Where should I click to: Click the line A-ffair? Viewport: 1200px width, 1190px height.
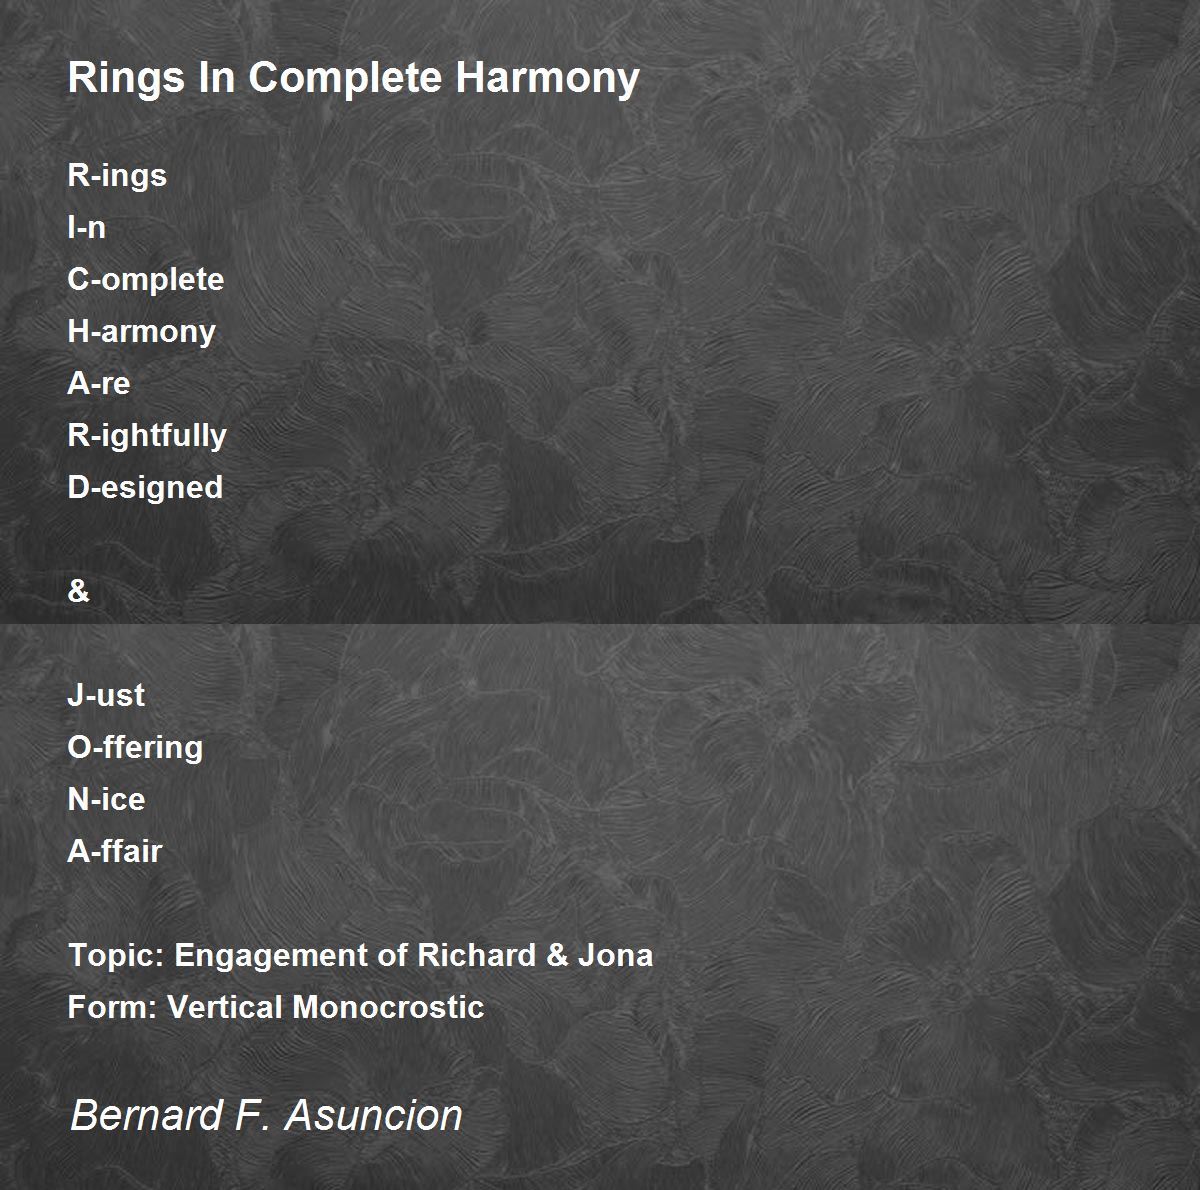(x=114, y=852)
